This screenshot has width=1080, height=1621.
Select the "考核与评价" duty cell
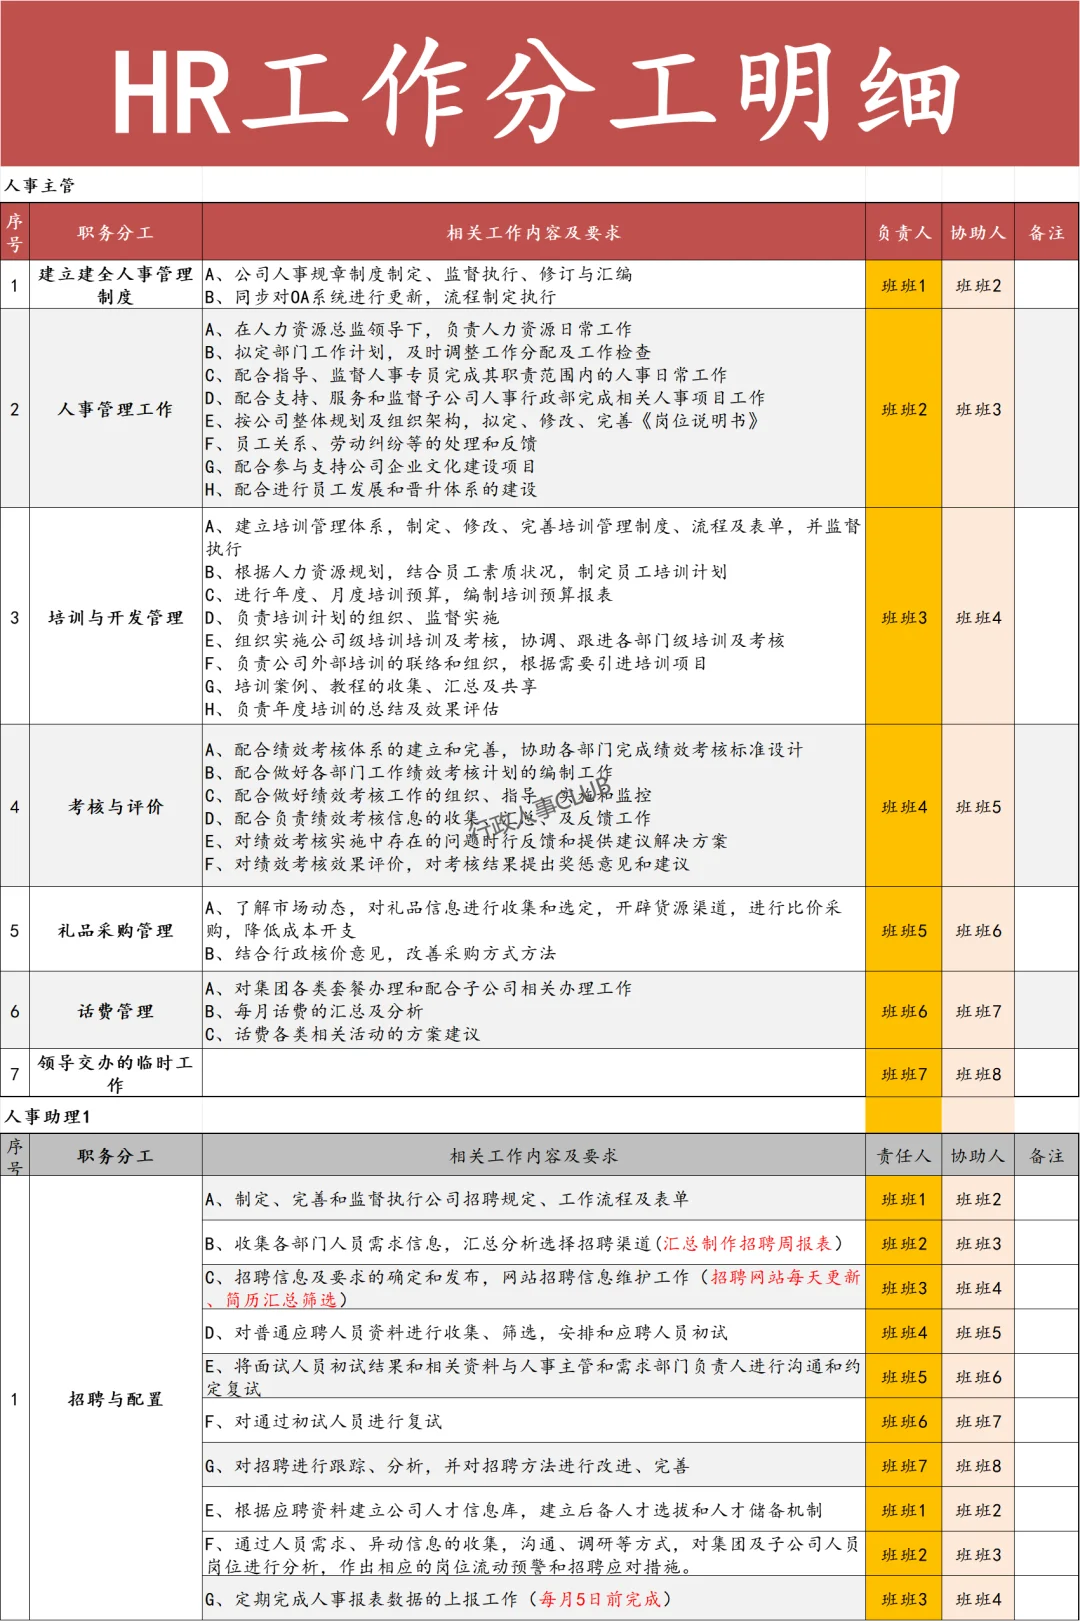pyautogui.click(x=116, y=806)
